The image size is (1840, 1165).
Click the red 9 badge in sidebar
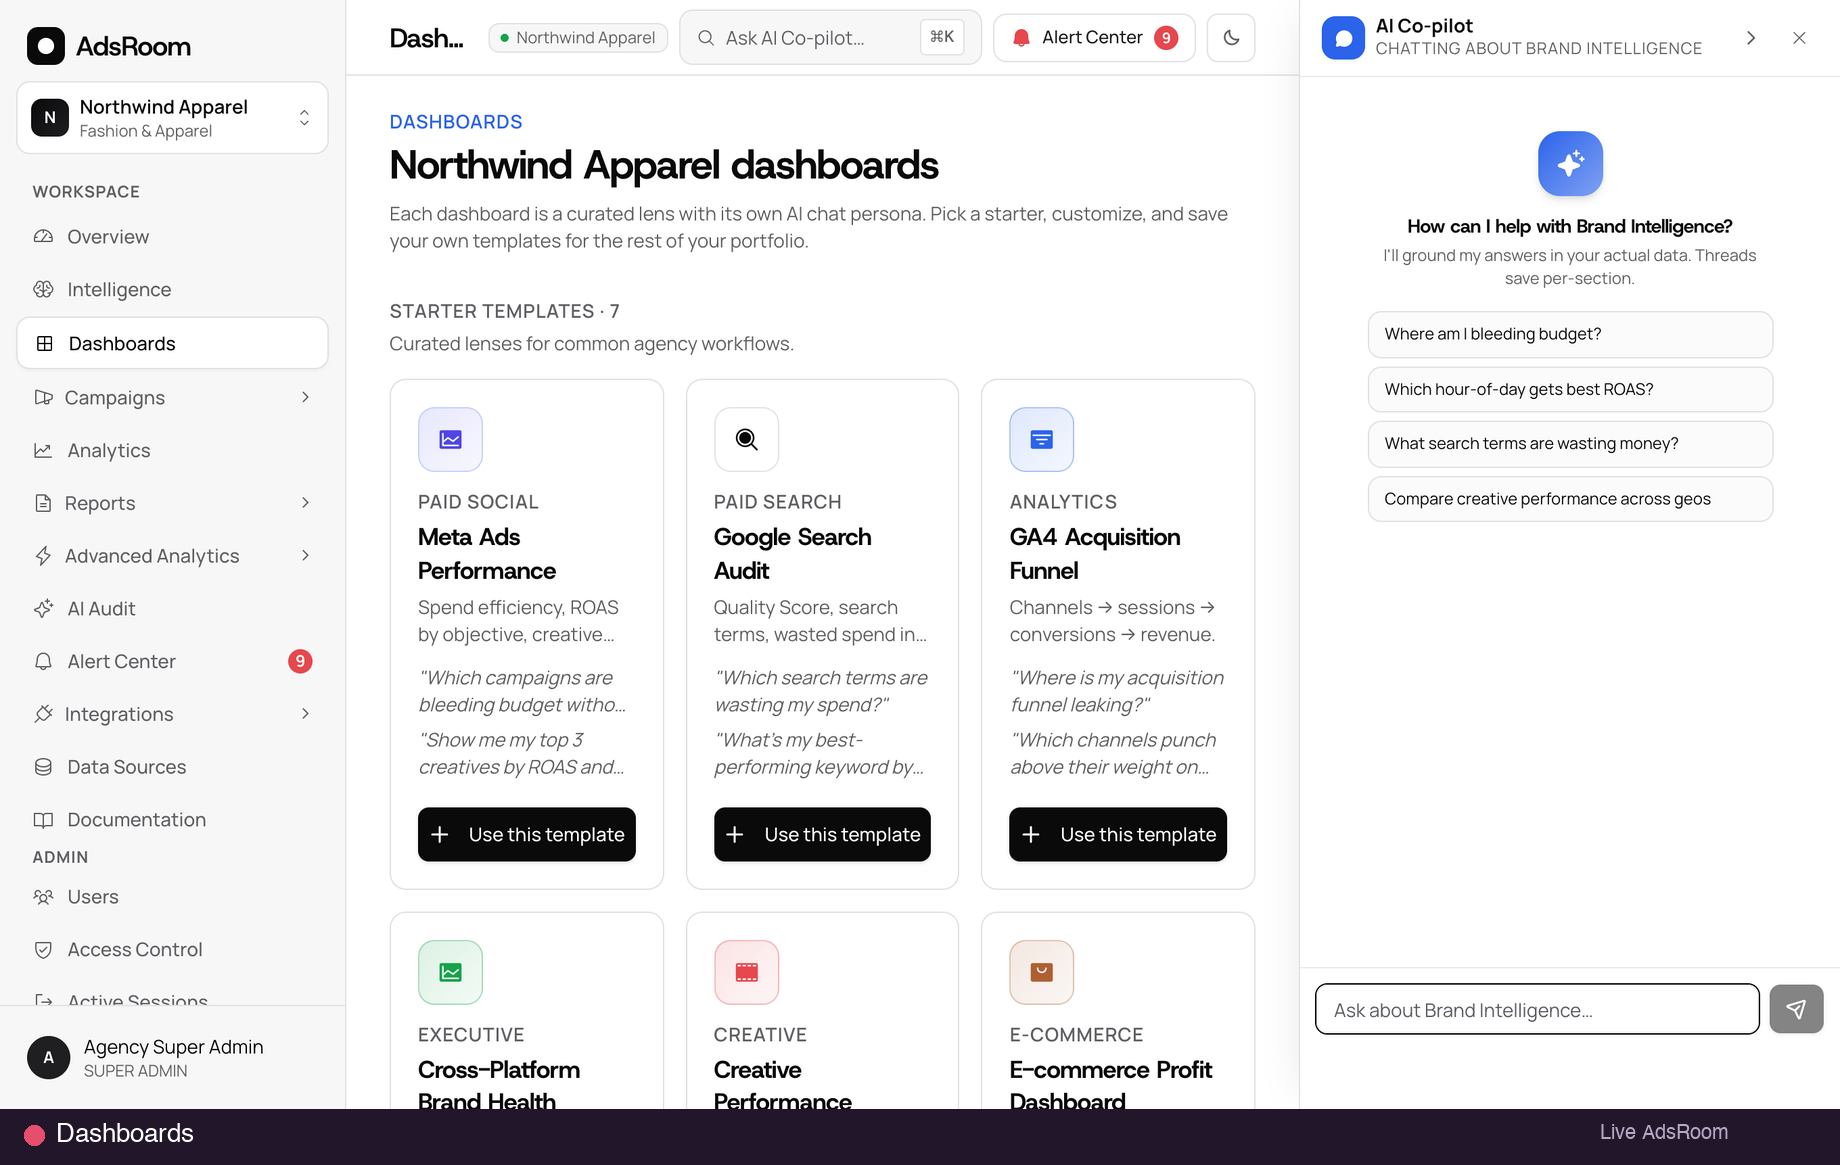pyautogui.click(x=300, y=661)
